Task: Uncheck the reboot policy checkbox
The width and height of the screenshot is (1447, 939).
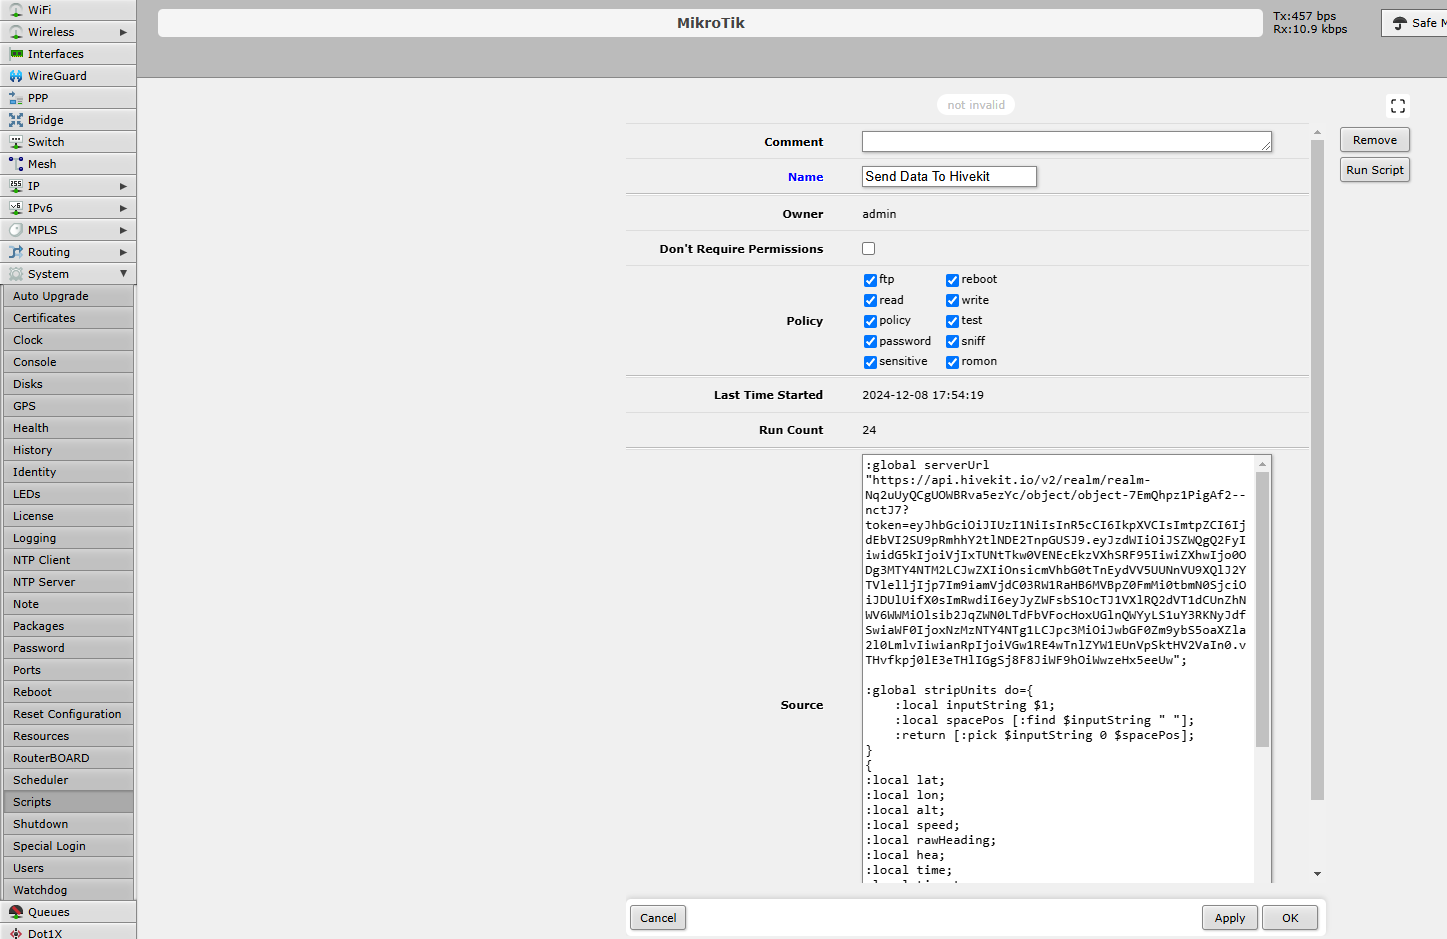Action: click(x=952, y=280)
